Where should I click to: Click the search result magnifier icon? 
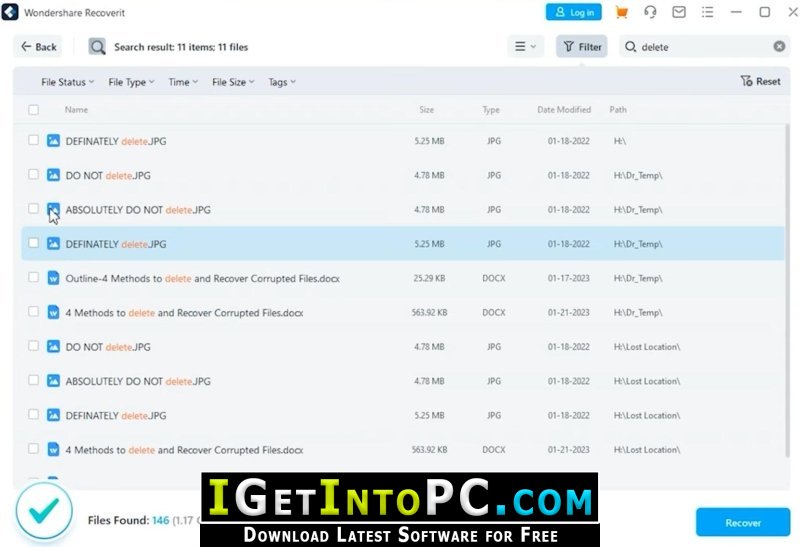coord(97,47)
